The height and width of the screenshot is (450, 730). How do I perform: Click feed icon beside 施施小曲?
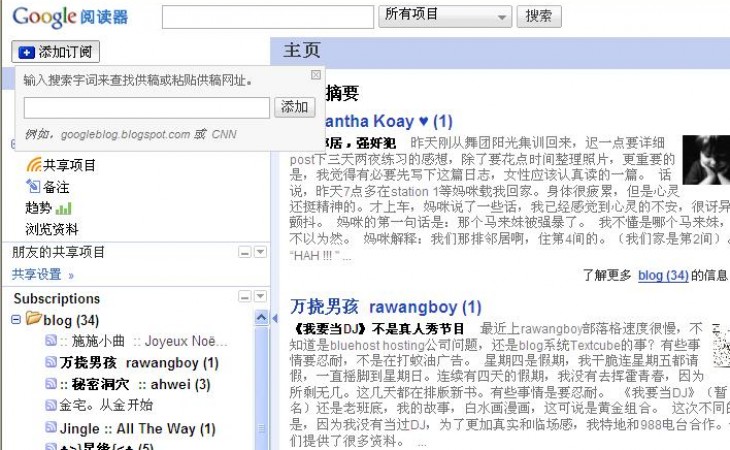51,341
